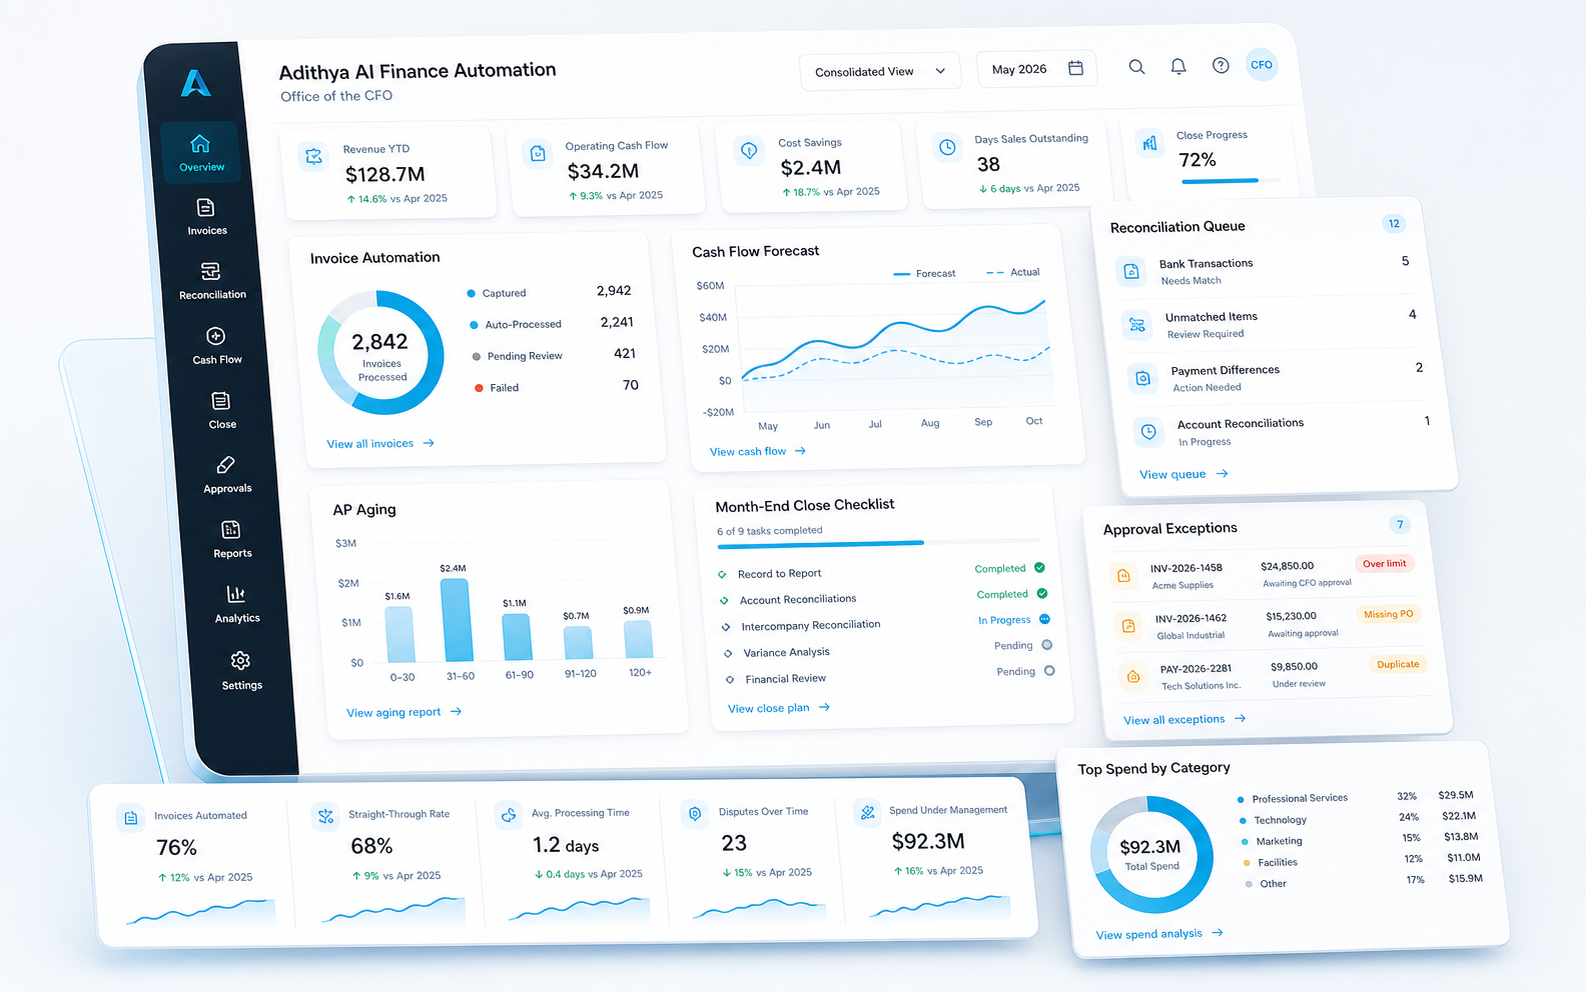Click the Close Progress chart icon
Screen dimensions: 1586x992
(1150, 143)
